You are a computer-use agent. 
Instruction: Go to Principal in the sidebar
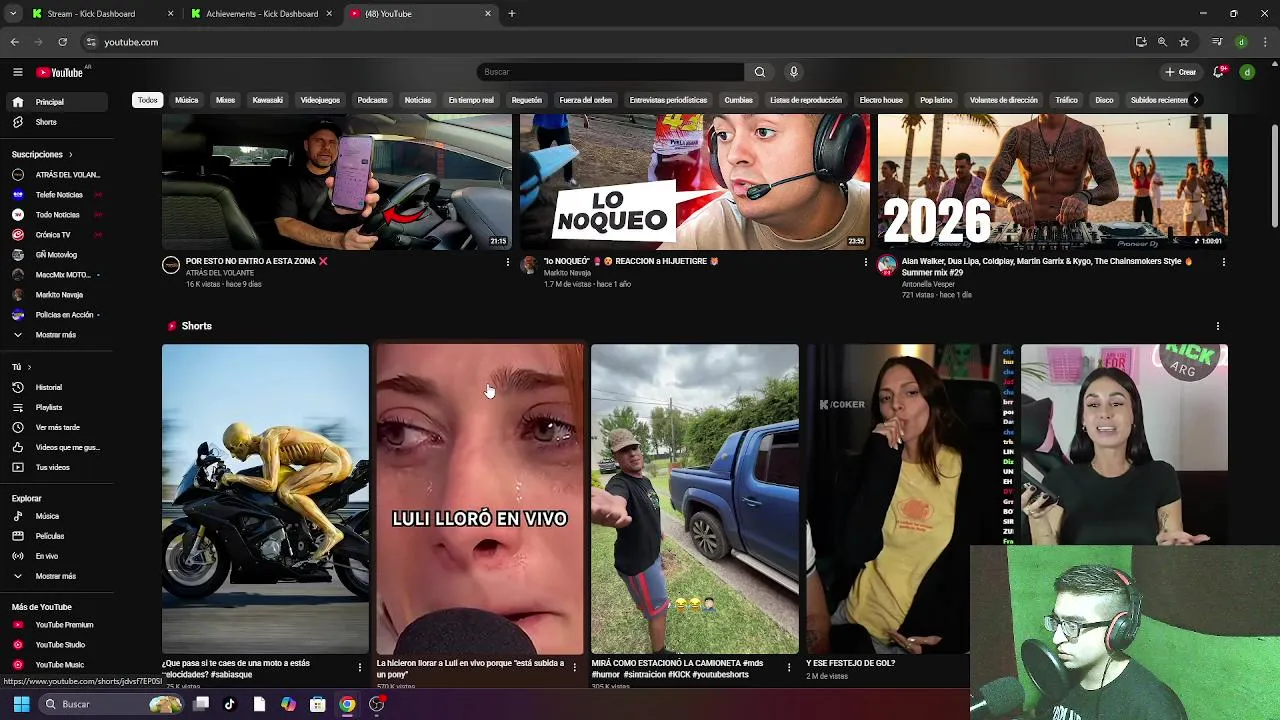click(55, 102)
